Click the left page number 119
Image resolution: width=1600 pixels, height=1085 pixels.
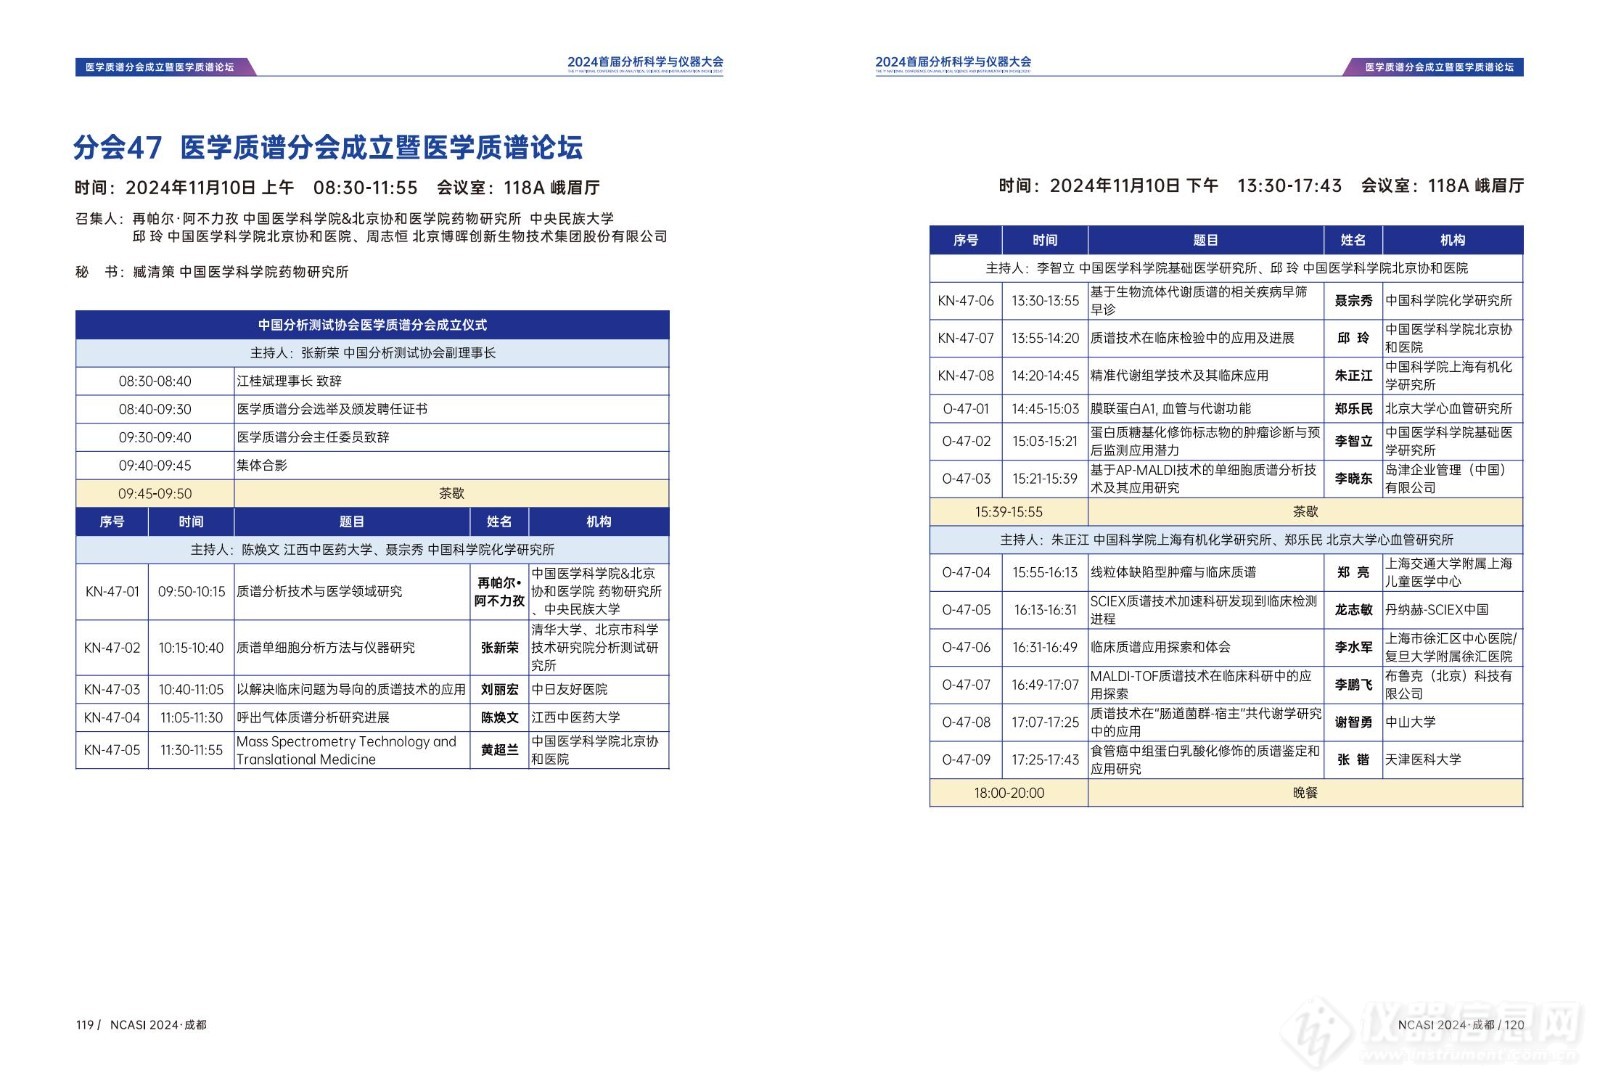pos(84,1024)
